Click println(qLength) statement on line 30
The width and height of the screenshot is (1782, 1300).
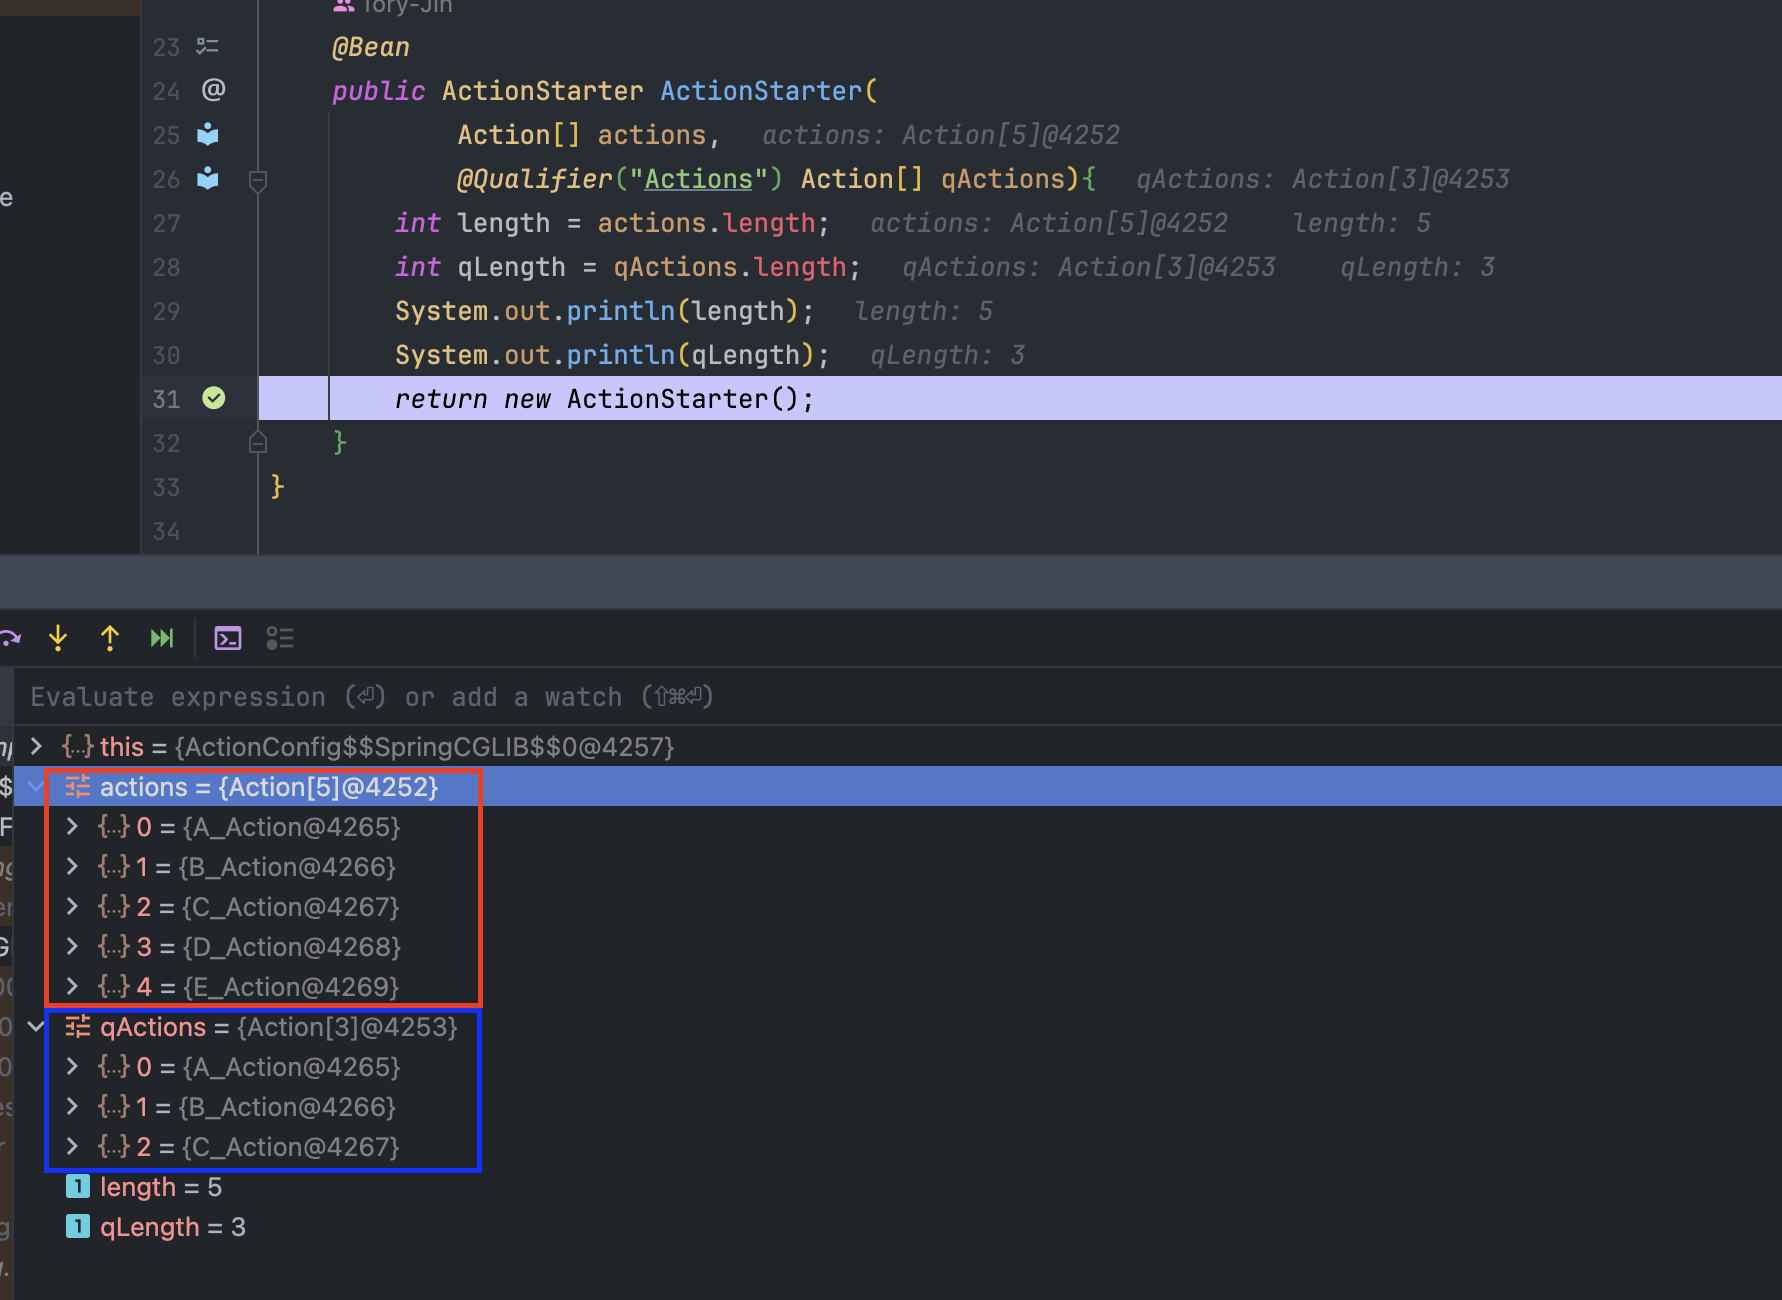[612, 355]
